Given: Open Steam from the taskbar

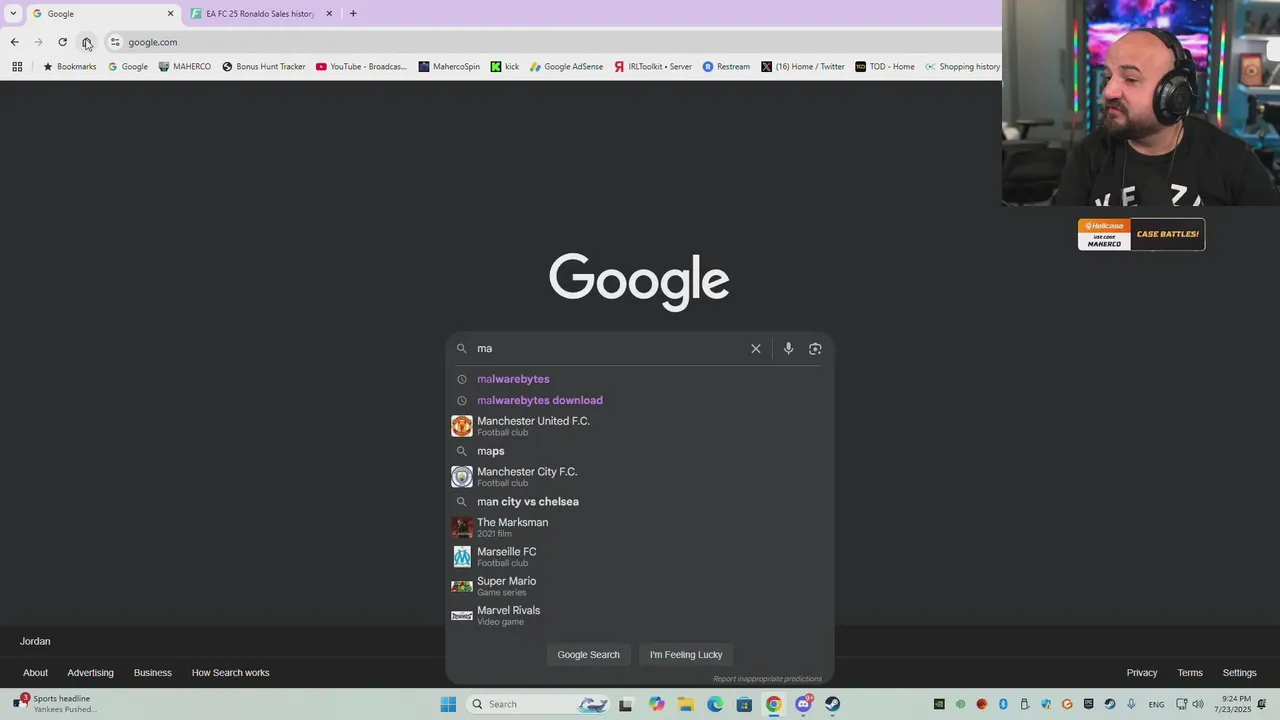Looking at the screenshot, I should tap(832, 704).
